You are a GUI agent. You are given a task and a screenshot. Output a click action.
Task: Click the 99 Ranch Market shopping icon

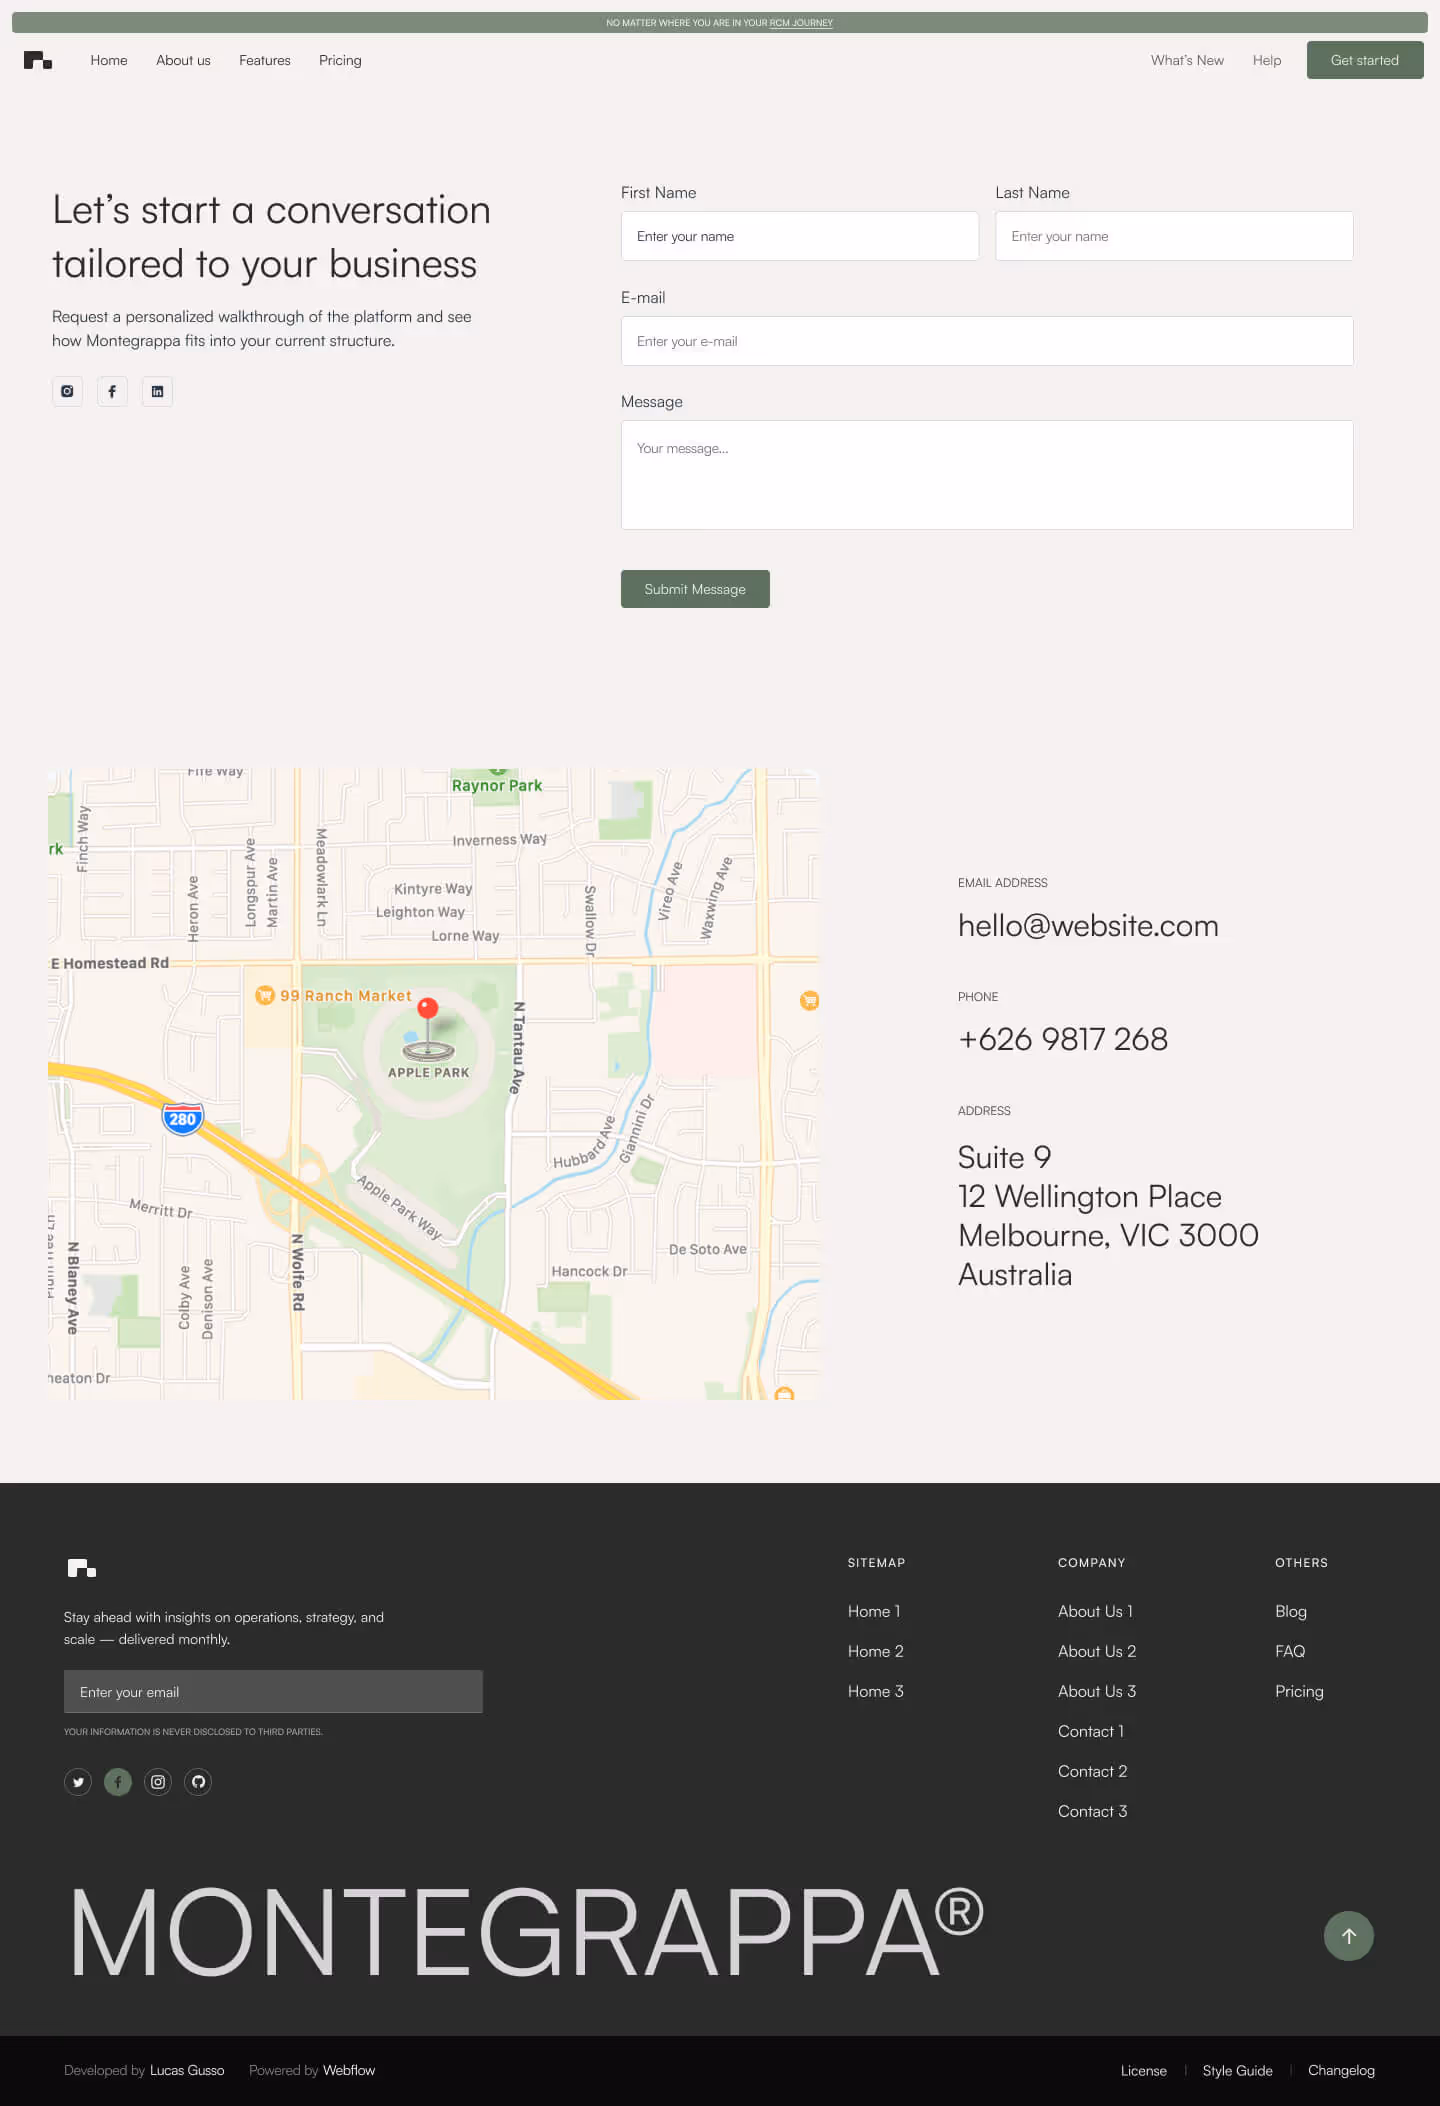(265, 995)
